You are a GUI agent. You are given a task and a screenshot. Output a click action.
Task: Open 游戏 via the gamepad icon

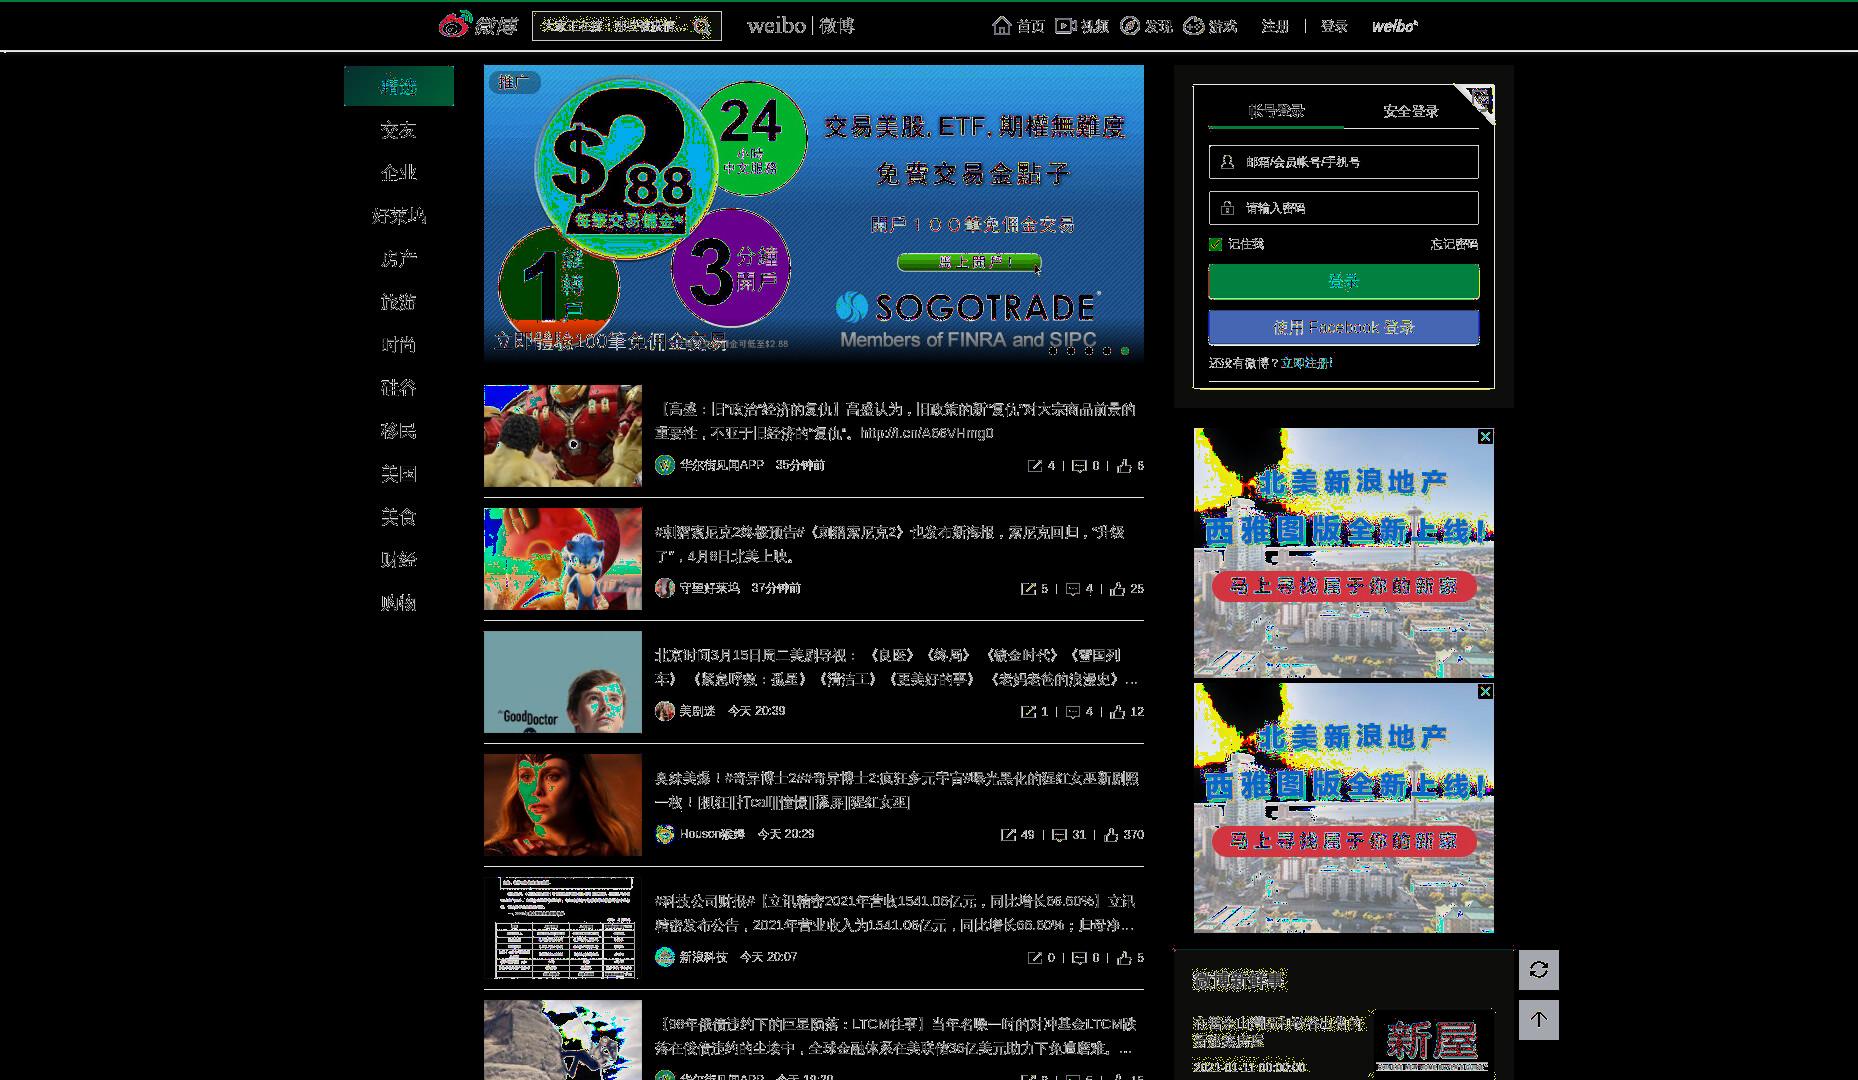1193,26
